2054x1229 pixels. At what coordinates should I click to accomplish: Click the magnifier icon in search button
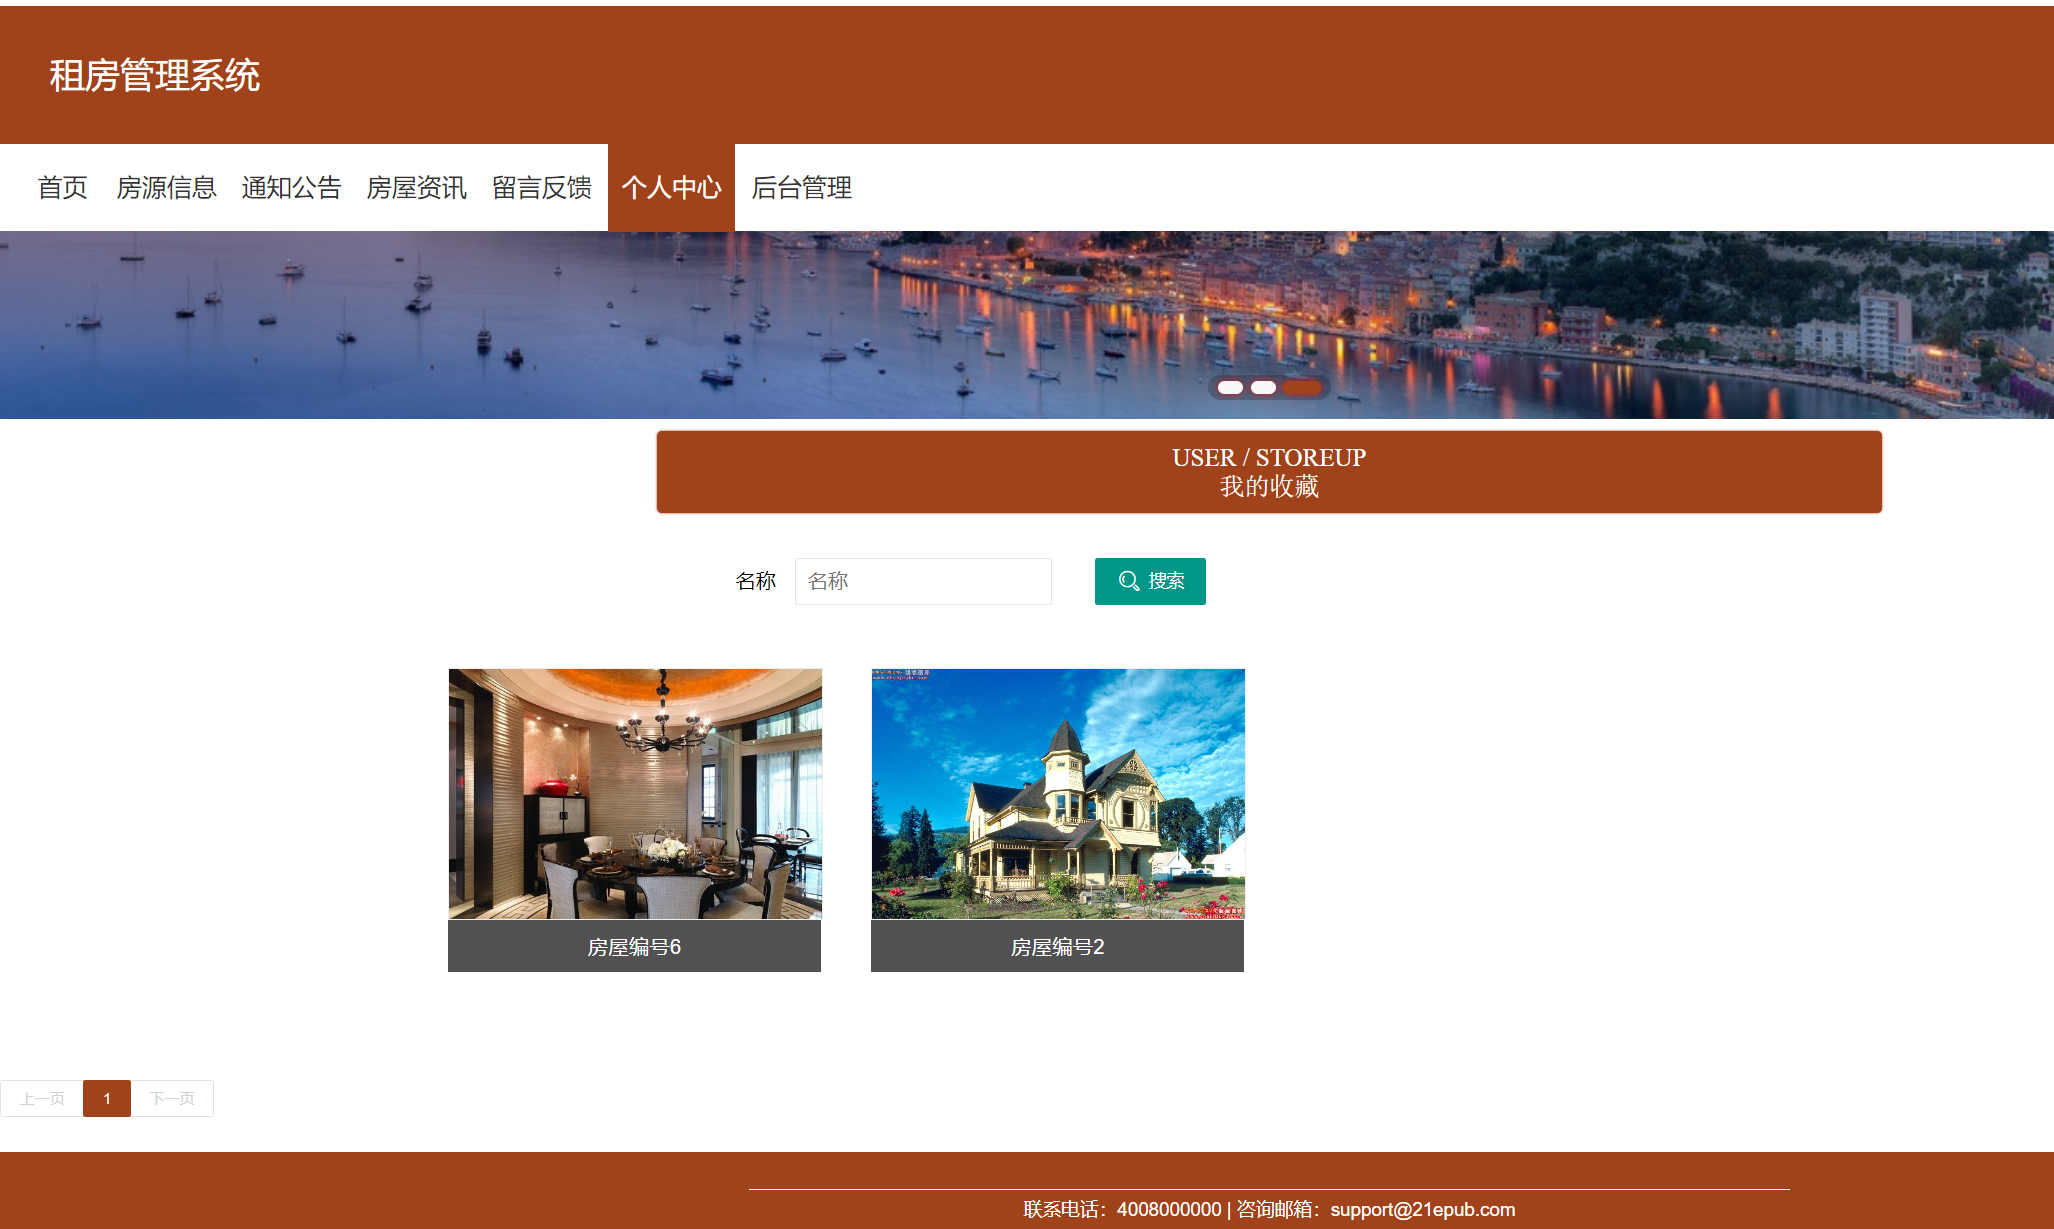point(1128,581)
